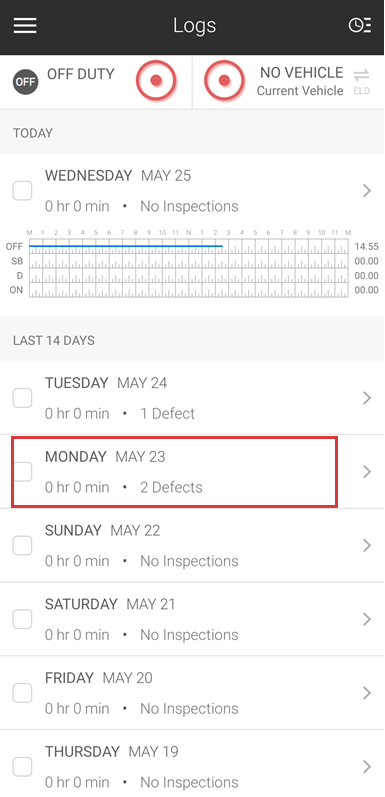Tick the Saturday May 21 checkbox
Image resolution: width=385 pixels, height=797 pixels.
22,619
